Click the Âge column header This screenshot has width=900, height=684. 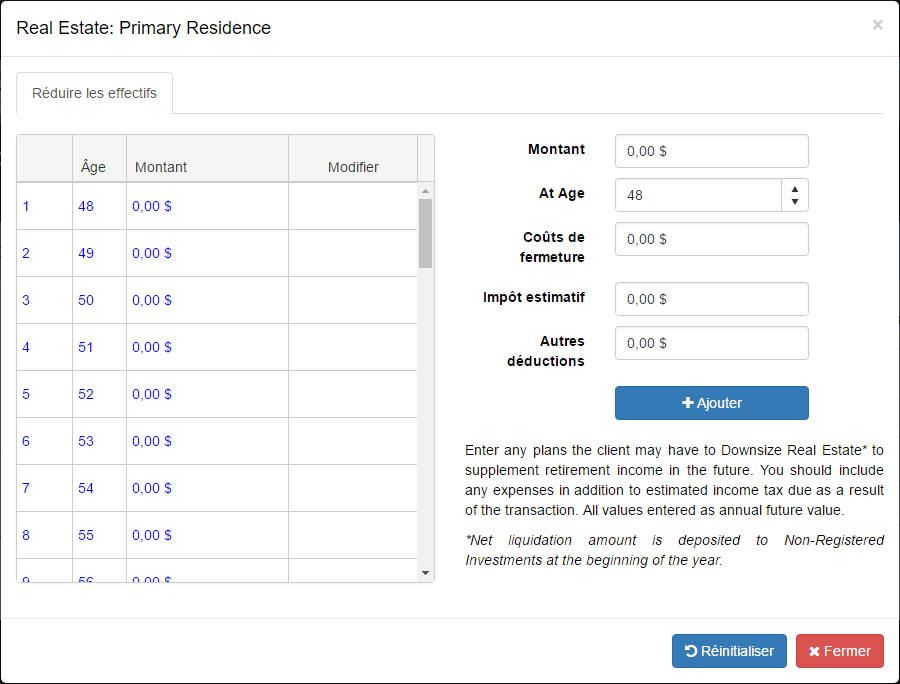(93, 167)
